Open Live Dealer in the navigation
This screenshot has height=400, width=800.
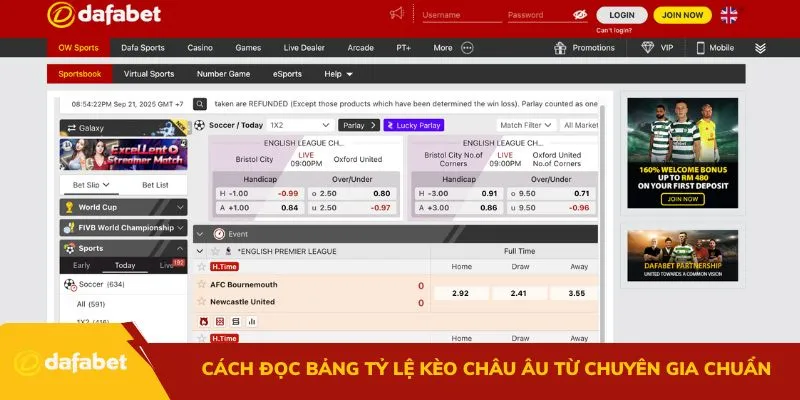point(304,47)
